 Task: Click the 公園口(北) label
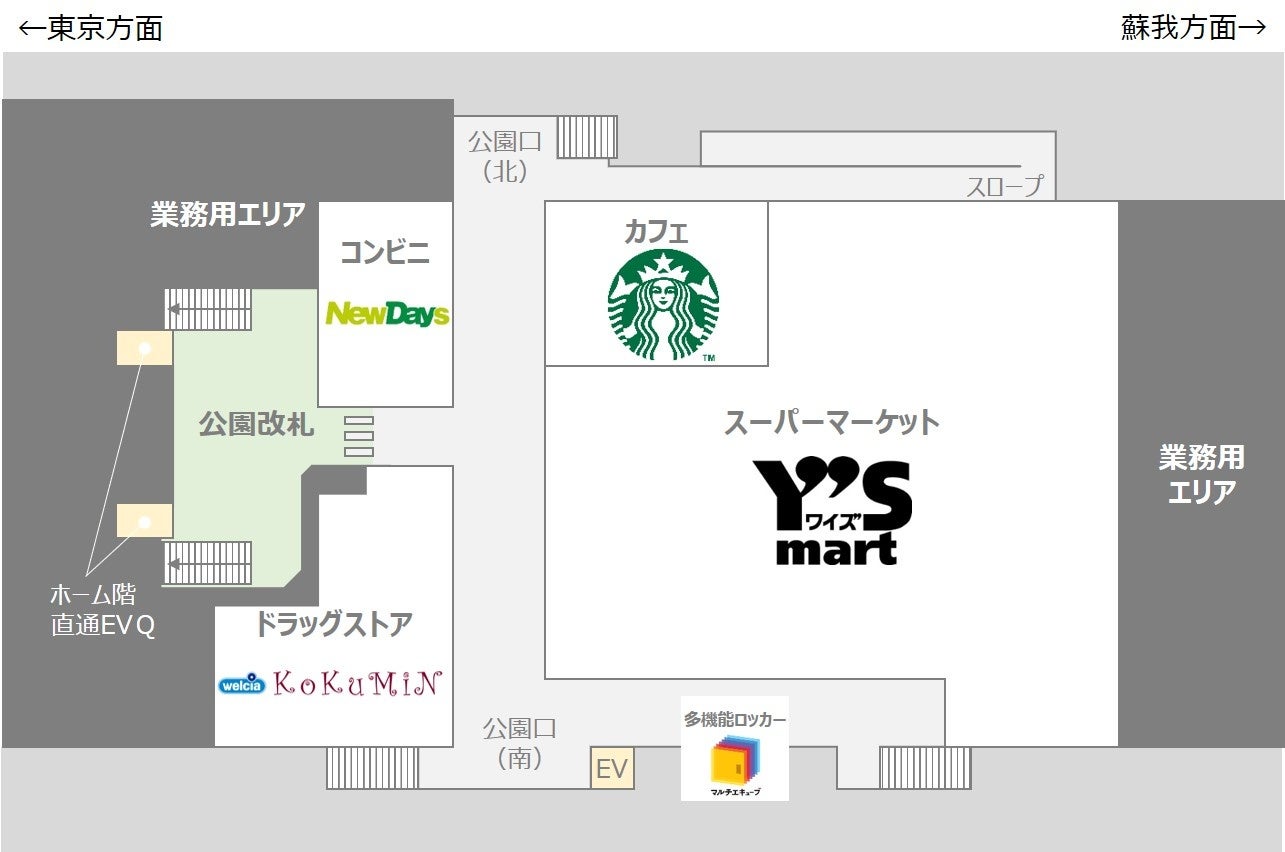coord(507,156)
